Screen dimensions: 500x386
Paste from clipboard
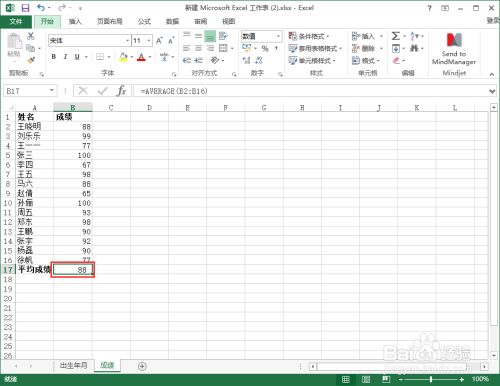14,45
